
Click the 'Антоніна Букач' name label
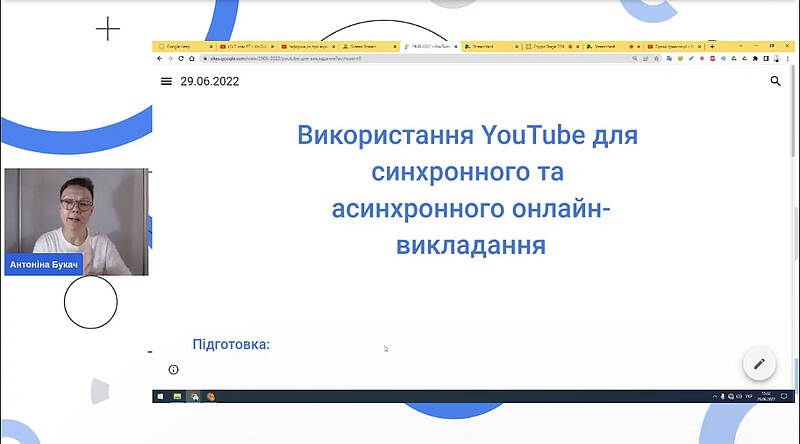(44, 264)
